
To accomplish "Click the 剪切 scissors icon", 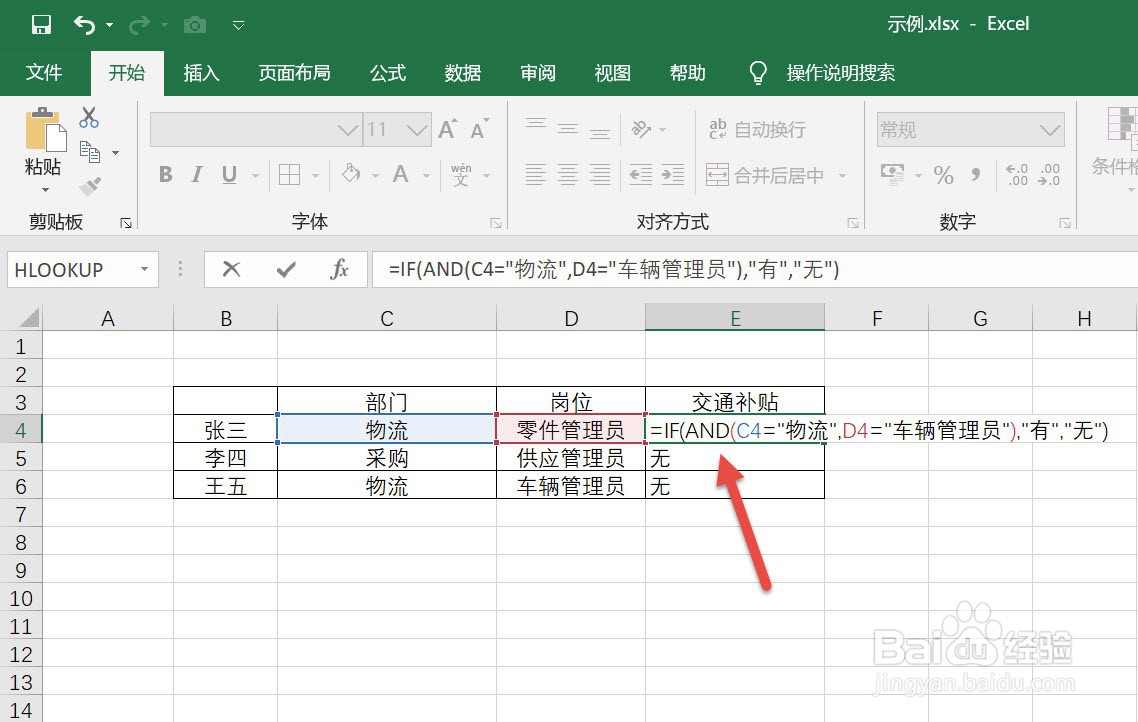I will (89, 117).
